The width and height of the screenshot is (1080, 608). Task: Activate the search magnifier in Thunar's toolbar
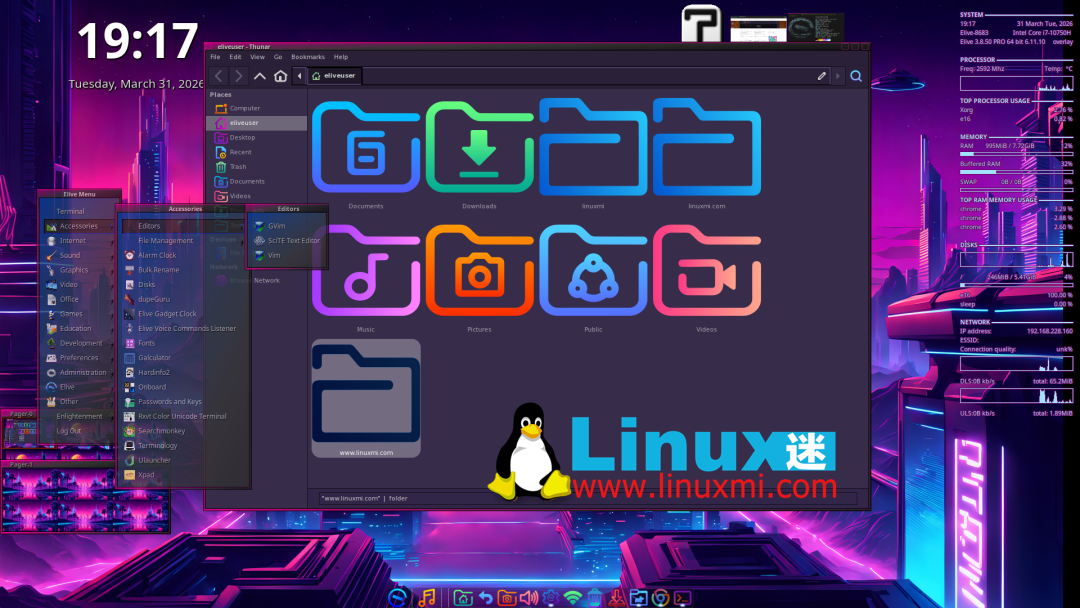tap(856, 75)
